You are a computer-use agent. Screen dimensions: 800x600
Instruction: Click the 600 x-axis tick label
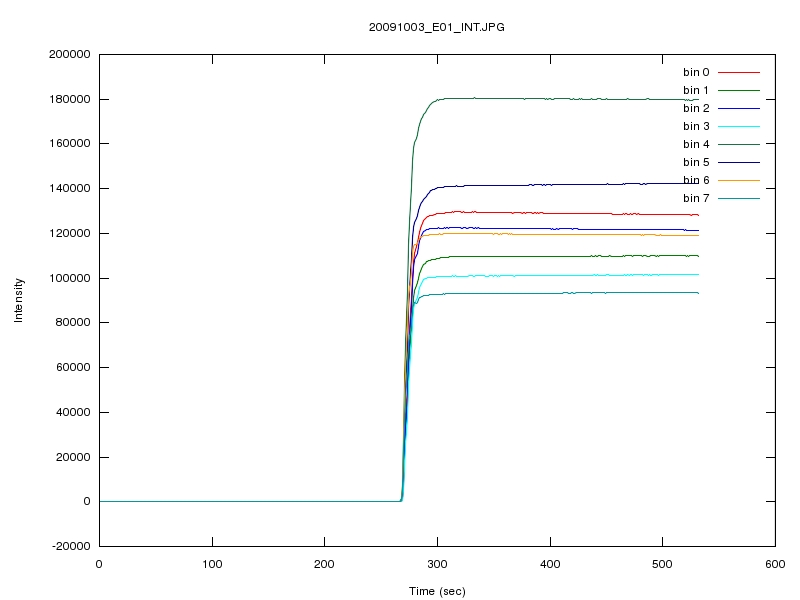pos(775,564)
